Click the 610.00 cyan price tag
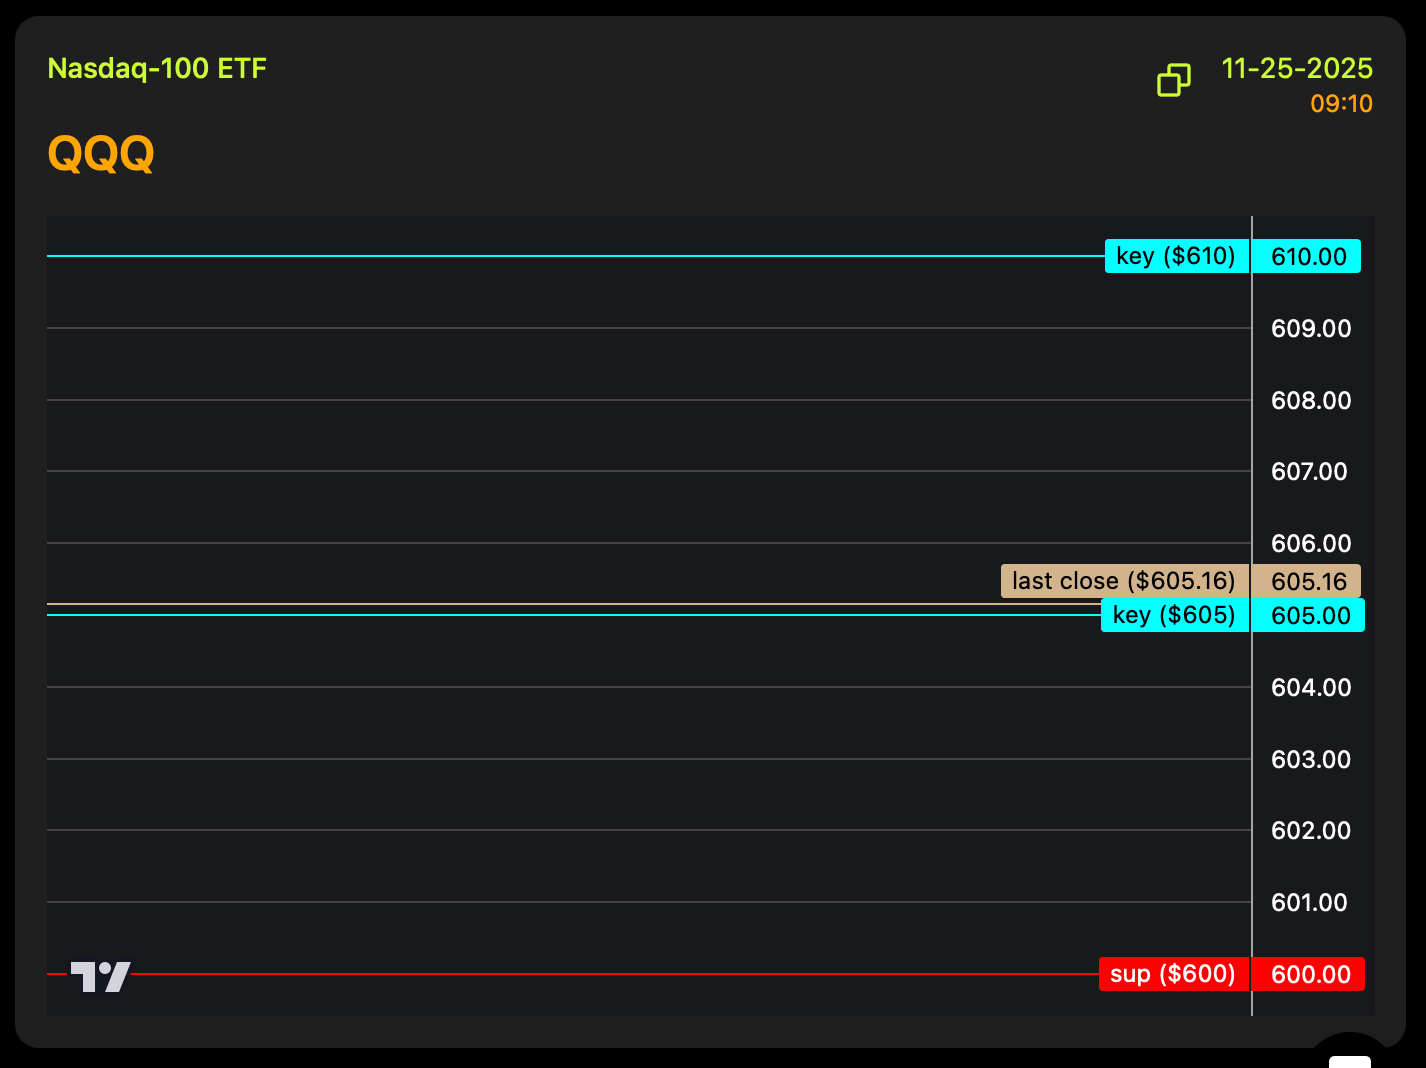 [x=1307, y=256]
